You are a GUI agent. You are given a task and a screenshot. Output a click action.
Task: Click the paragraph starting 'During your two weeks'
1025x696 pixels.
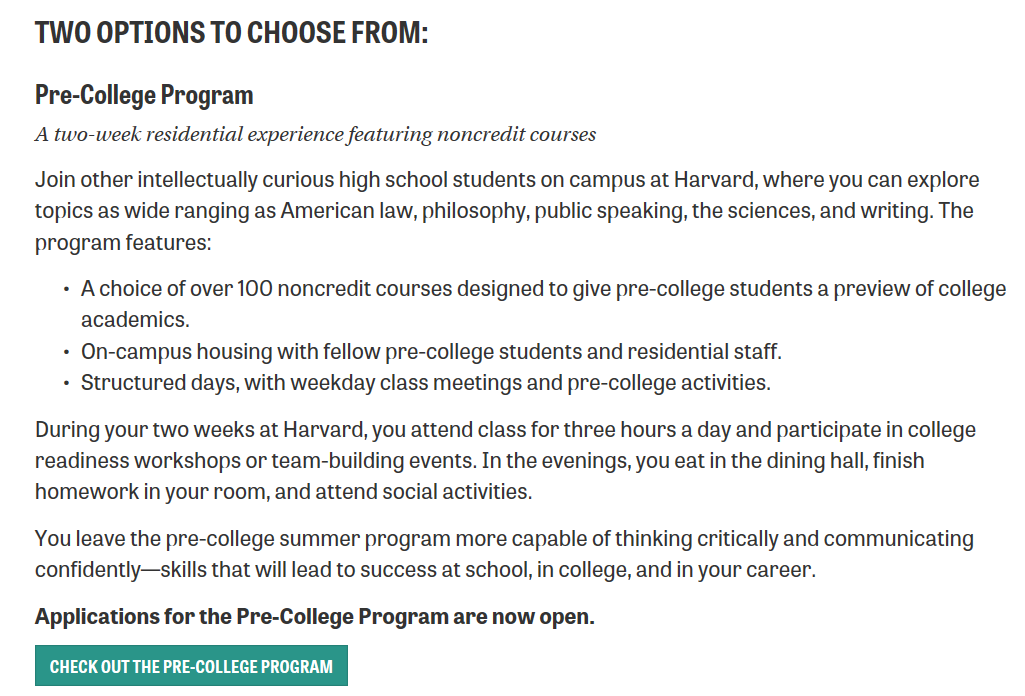tap(505, 460)
